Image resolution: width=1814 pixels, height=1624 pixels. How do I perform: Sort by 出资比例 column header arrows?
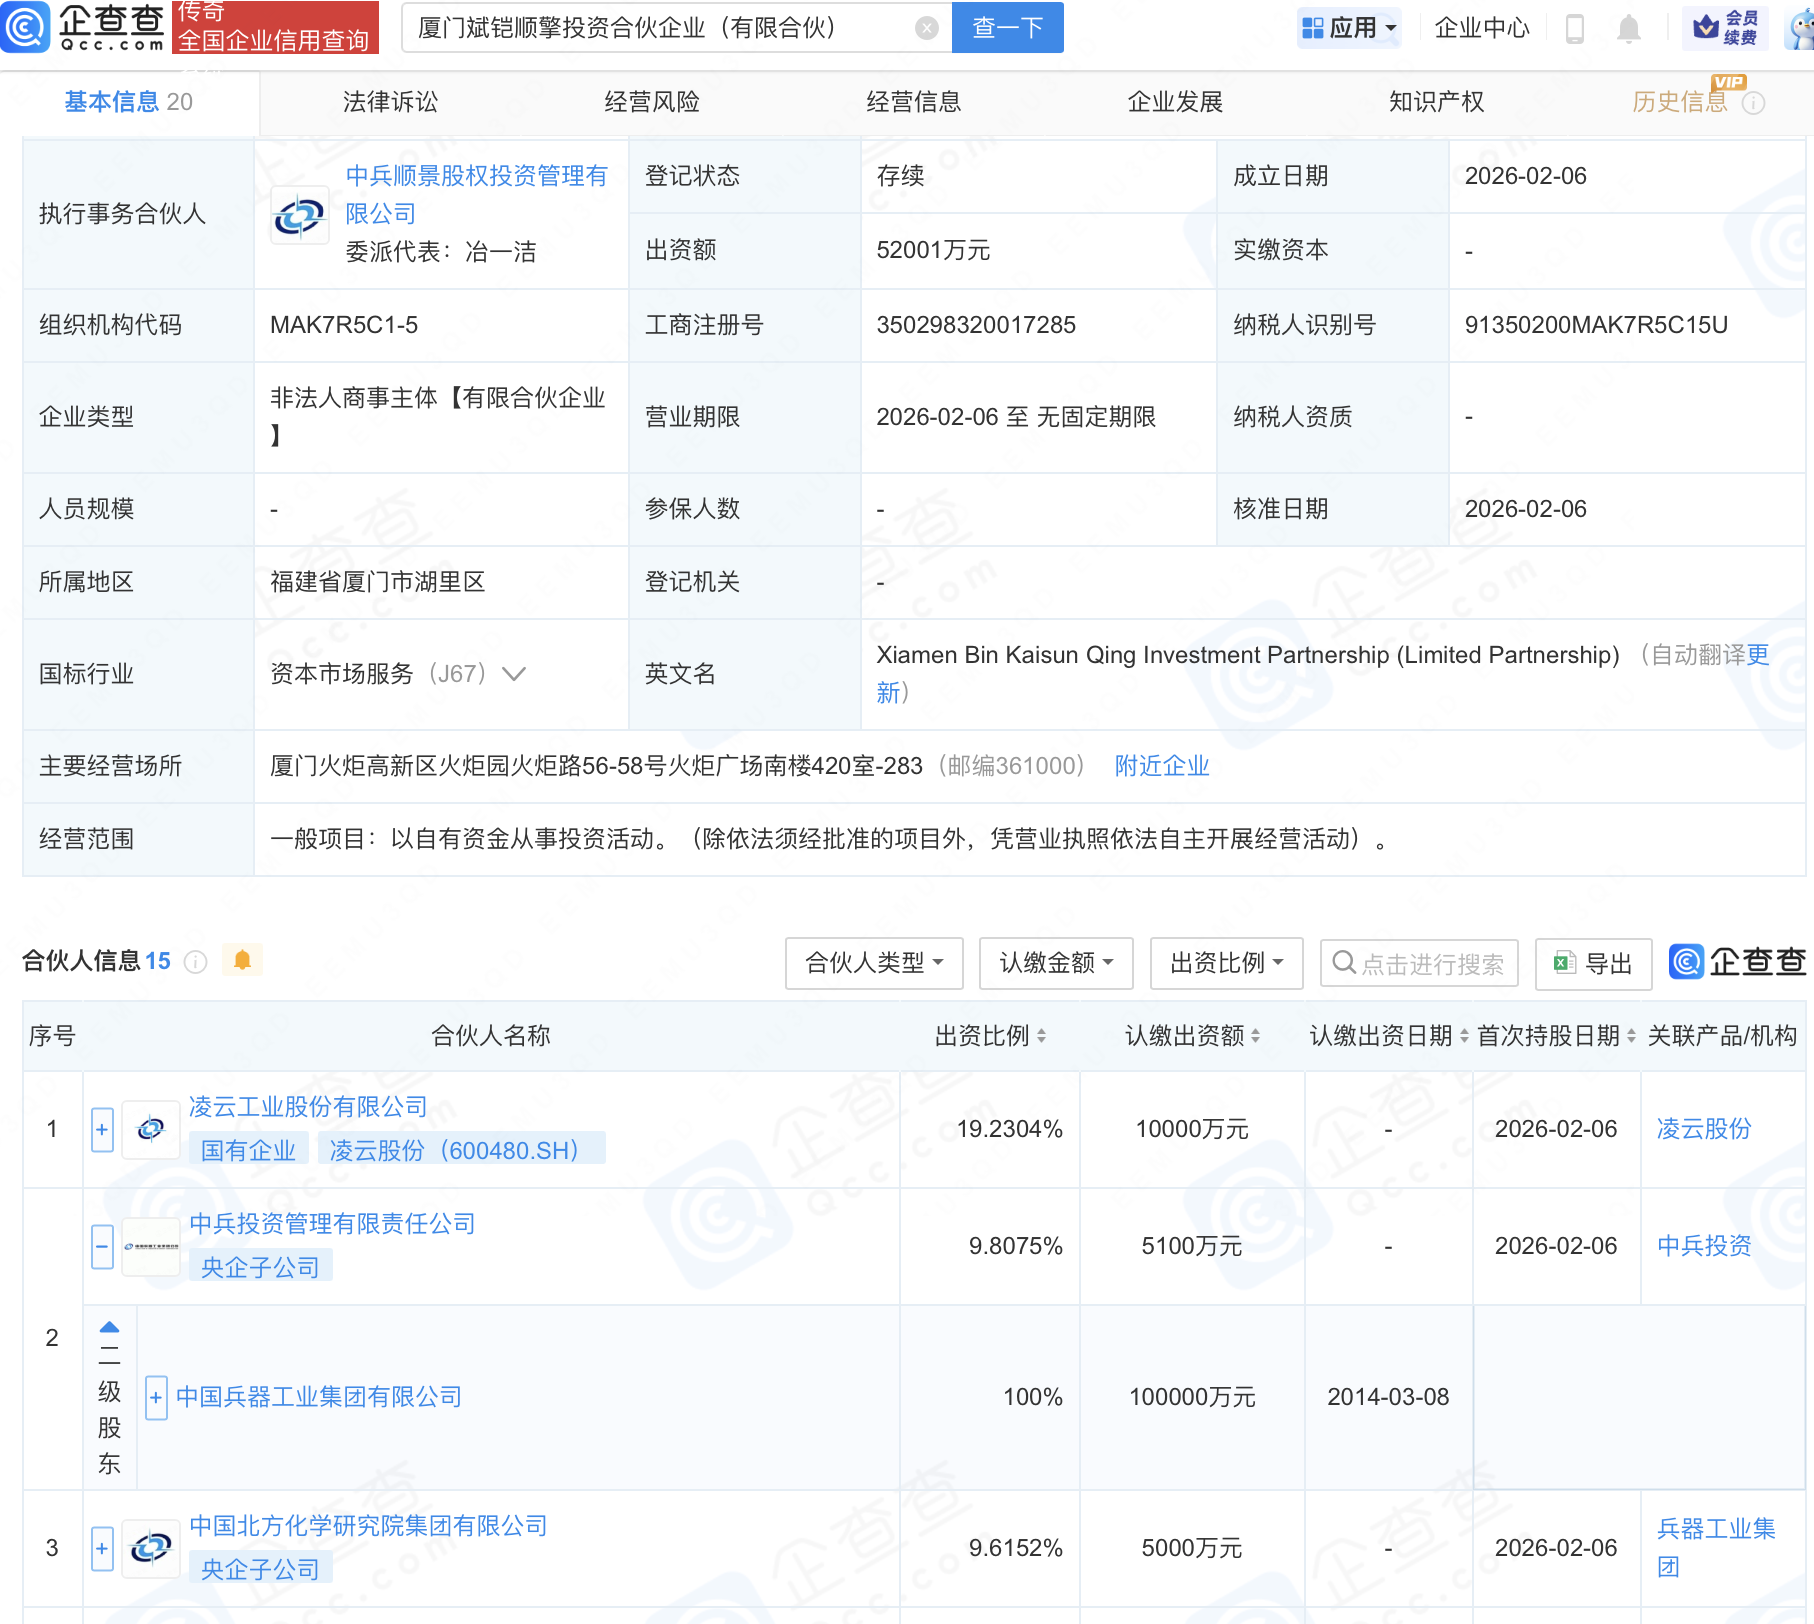click(1041, 1036)
